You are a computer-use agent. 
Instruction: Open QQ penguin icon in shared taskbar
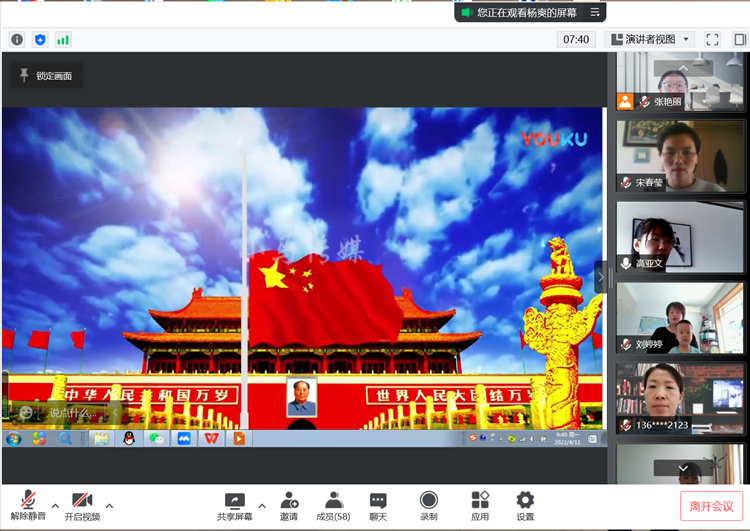(129, 438)
